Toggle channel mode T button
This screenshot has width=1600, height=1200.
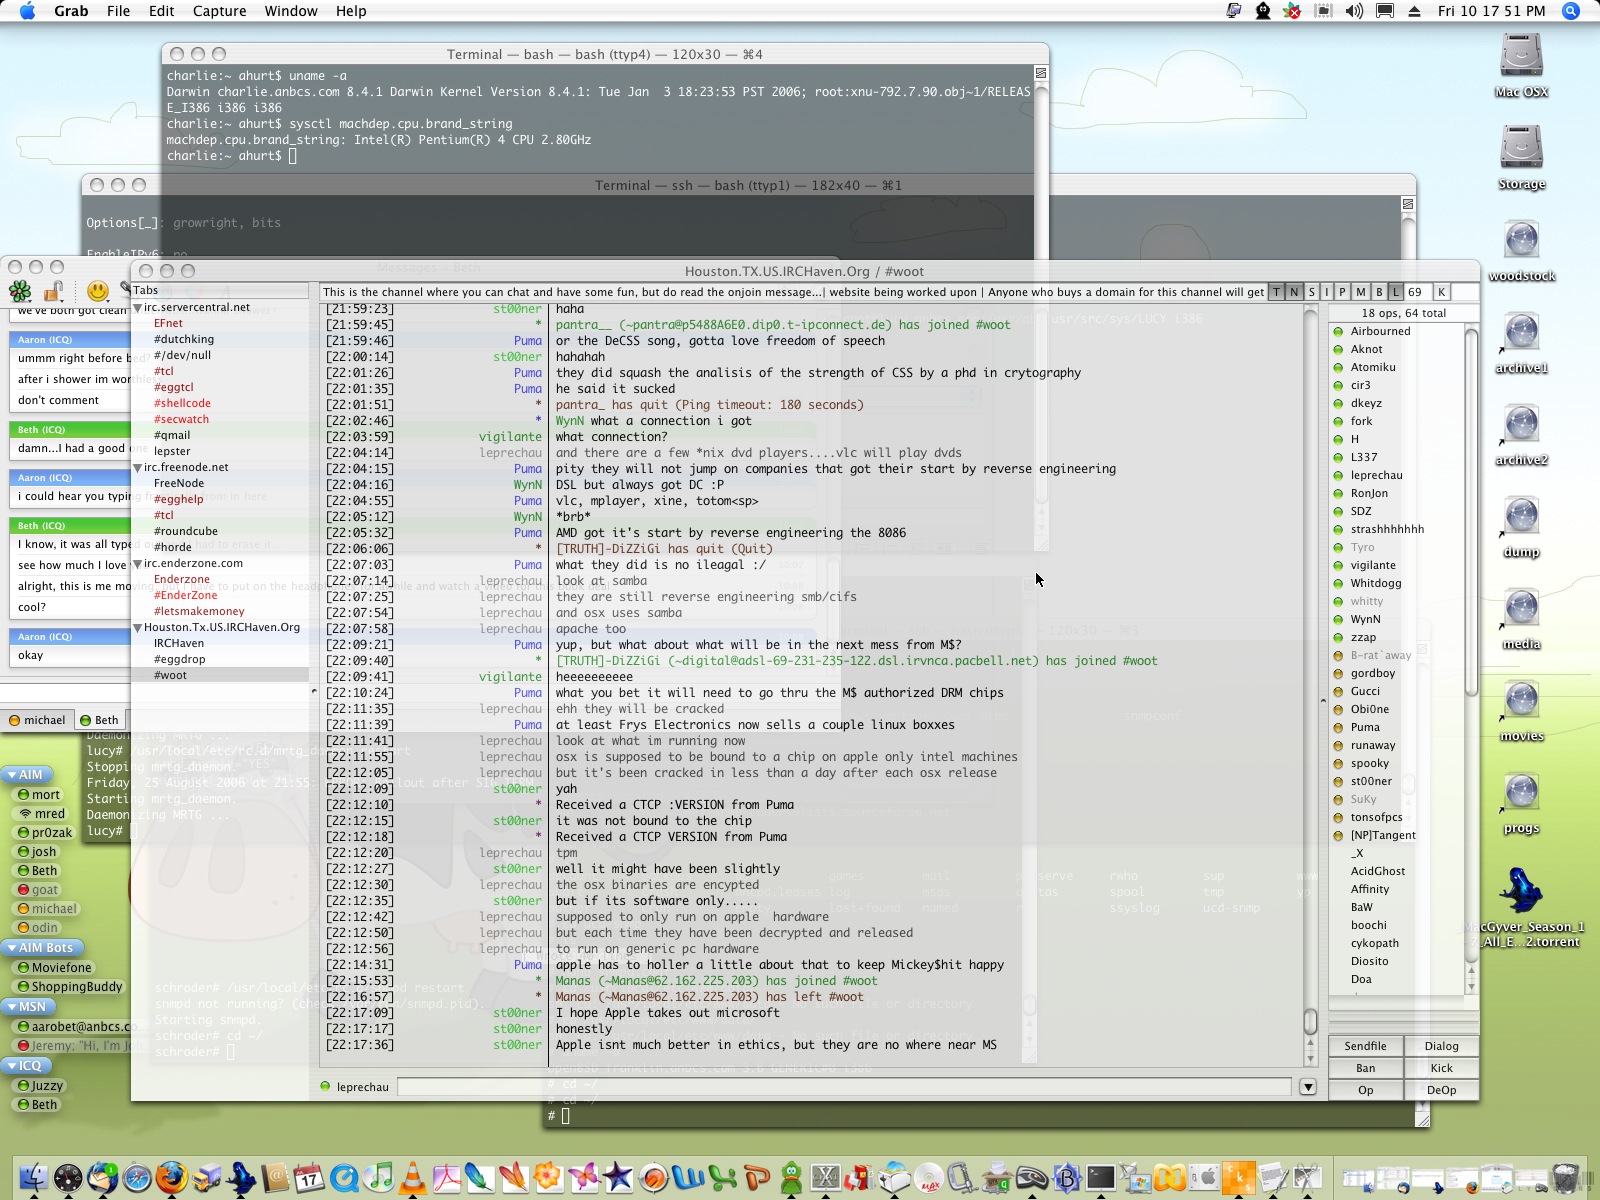1276,292
